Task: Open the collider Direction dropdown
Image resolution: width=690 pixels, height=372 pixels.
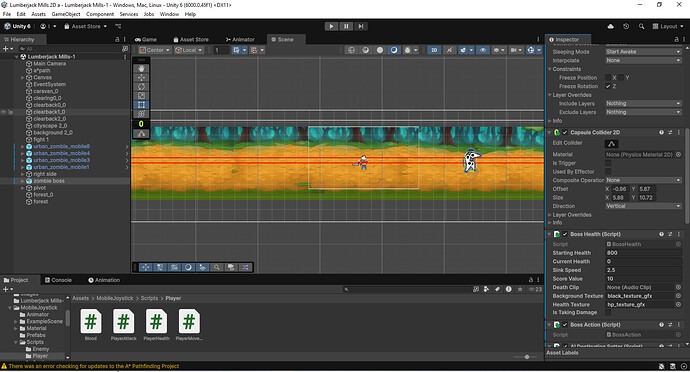Action: (x=643, y=206)
